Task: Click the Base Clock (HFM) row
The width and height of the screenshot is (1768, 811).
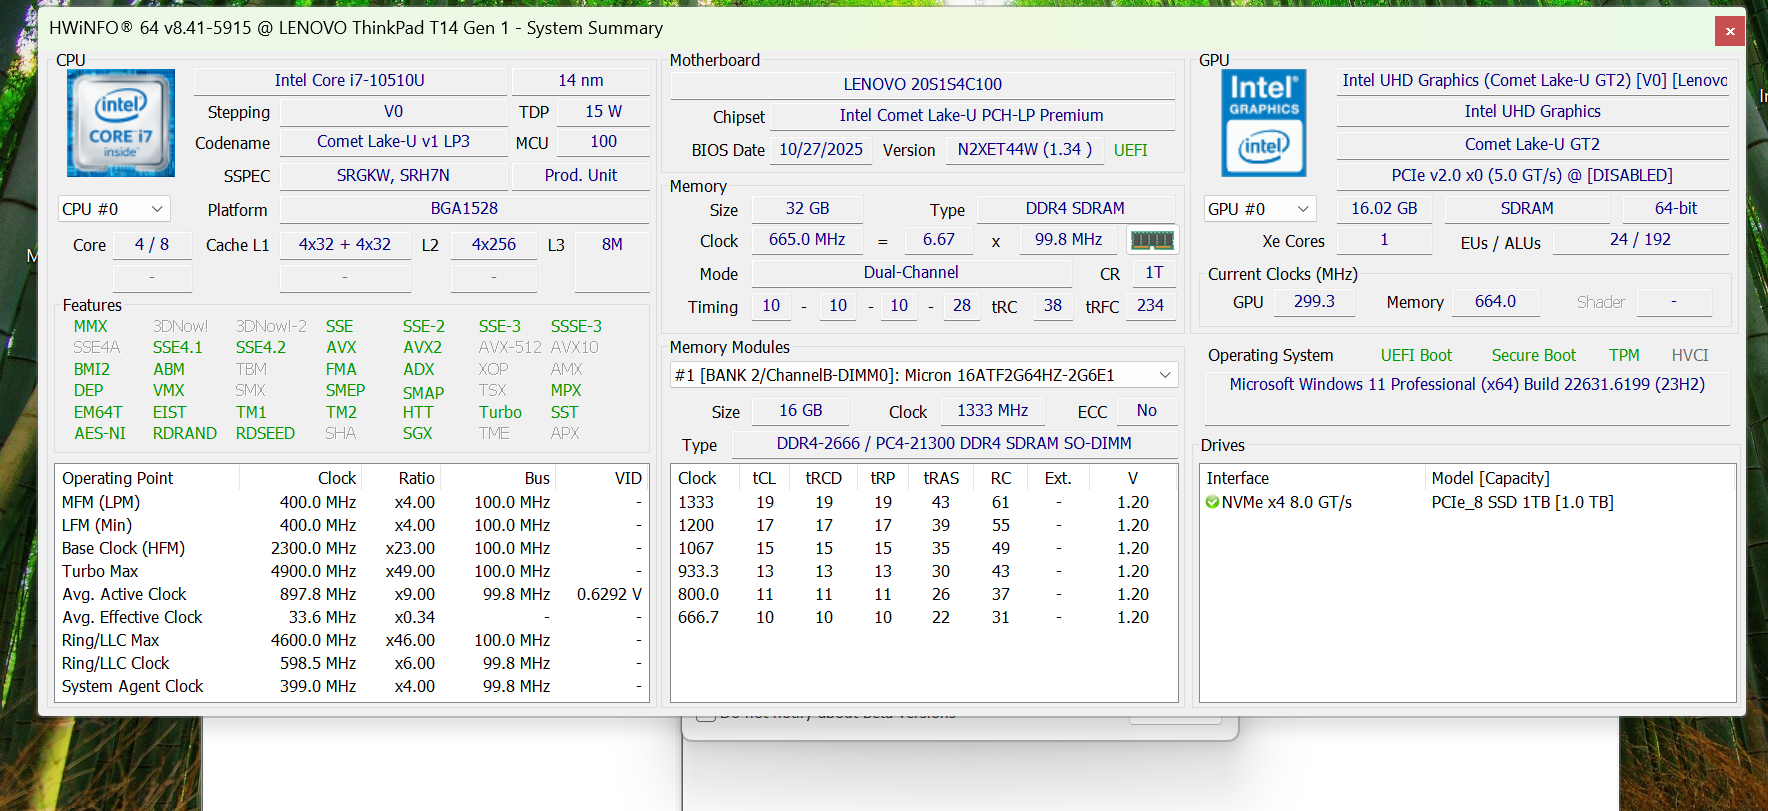Action: pyautogui.click(x=352, y=548)
